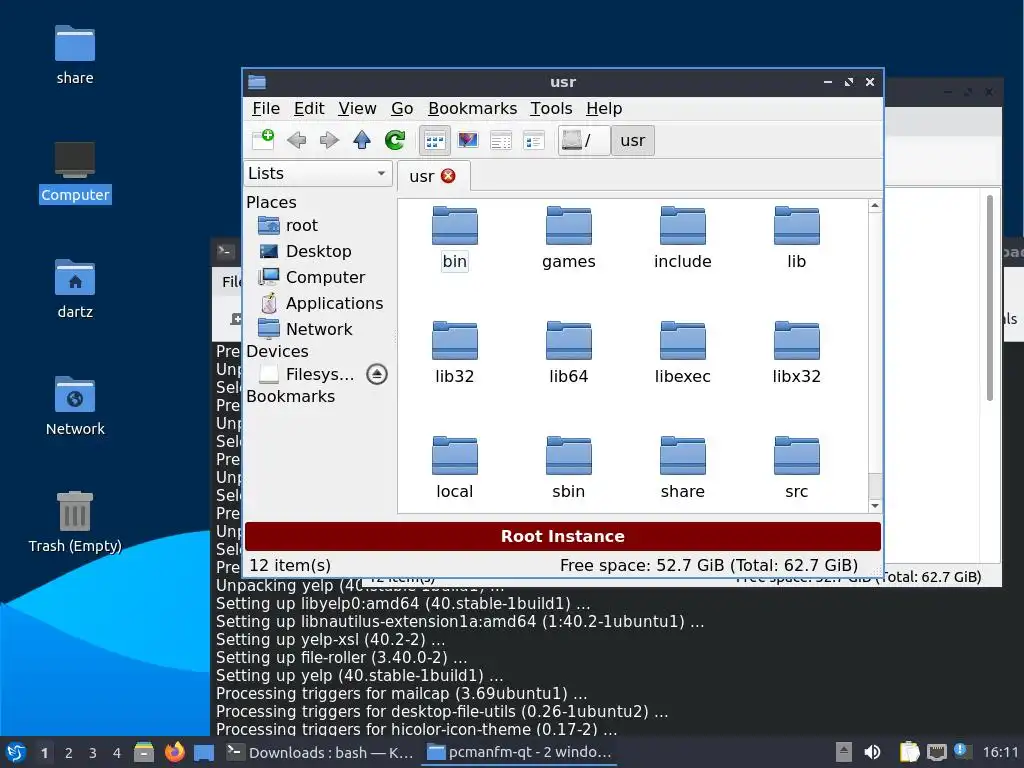The height and width of the screenshot is (768, 1024).
Task: Open the Help menu
Action: coord(604,108)
